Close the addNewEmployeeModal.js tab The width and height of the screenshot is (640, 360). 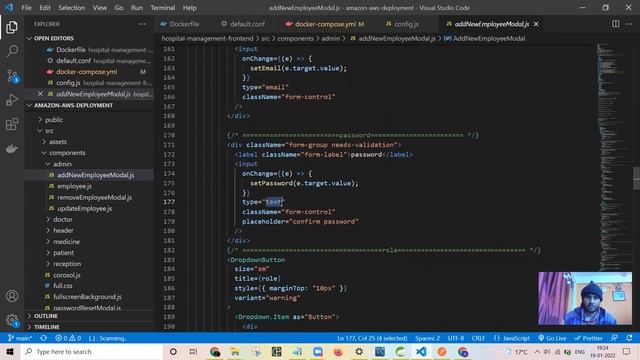[x=536, y=24]
